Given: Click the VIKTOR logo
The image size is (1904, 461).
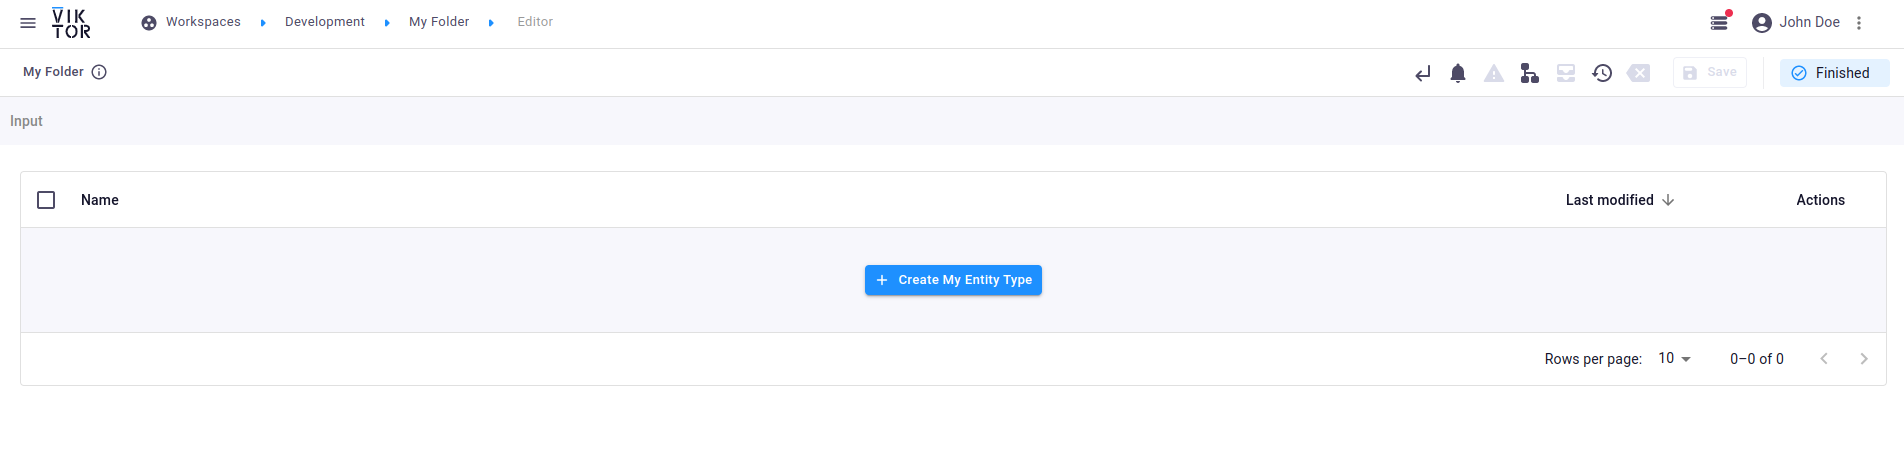Looking at the screenshot, I should [71, 23].
